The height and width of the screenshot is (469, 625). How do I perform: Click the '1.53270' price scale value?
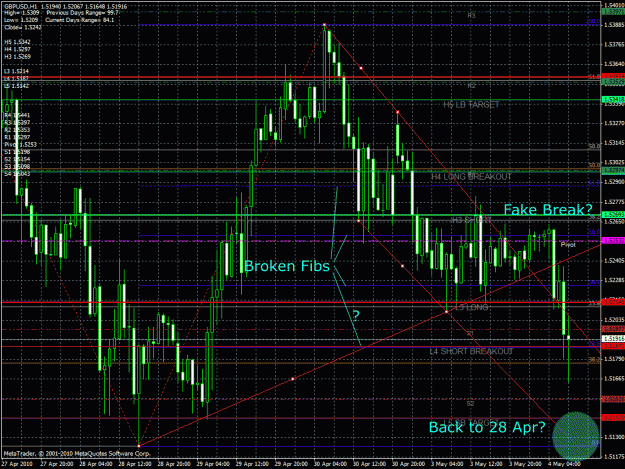[x=614, y=123]
